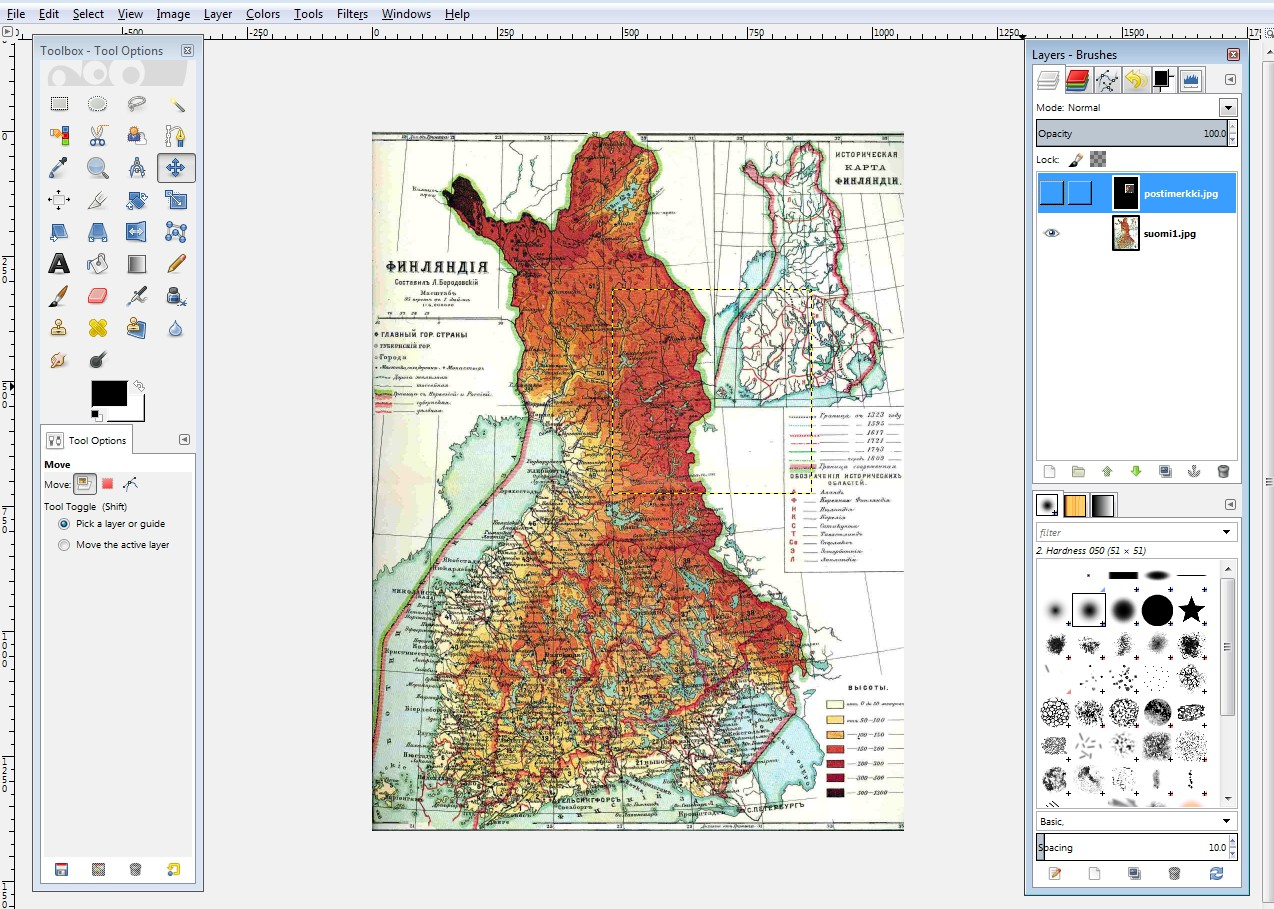Screen dimensions: 1274x909
Task: Choose the Free Select lasso tool
Action: 137,103
